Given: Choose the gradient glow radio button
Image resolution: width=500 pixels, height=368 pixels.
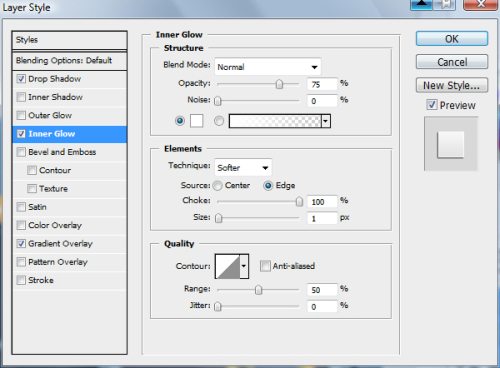Looking at the screenshot, I should [219, 121].
